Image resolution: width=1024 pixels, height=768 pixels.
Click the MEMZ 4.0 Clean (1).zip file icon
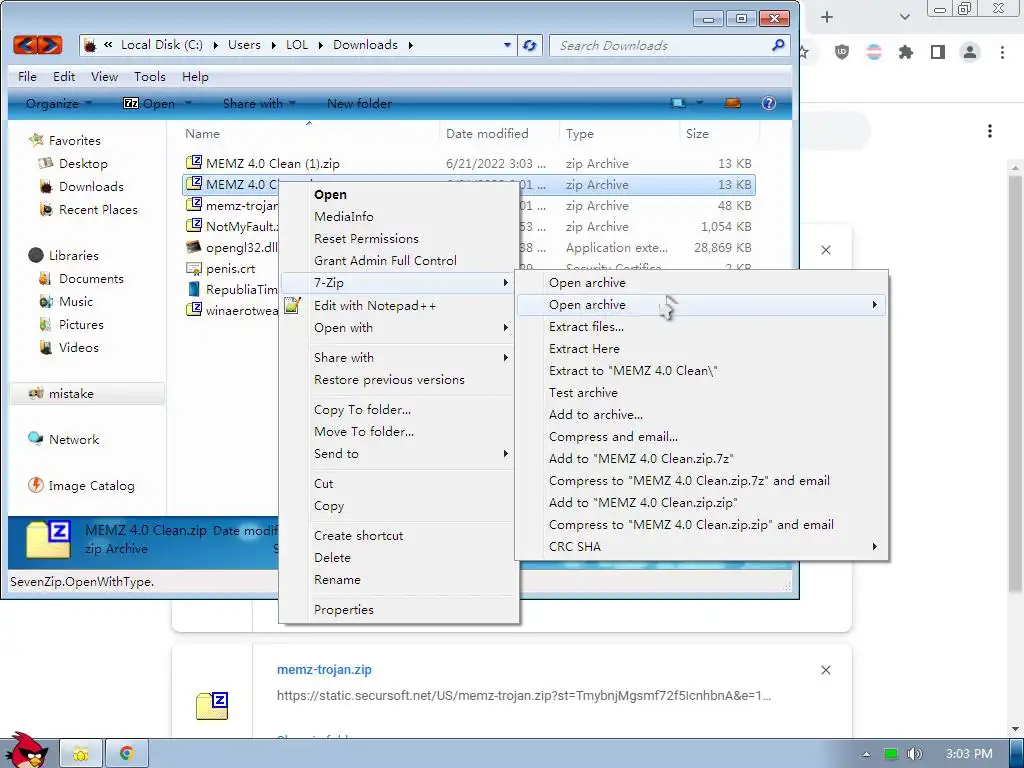[x=194, y=163]
